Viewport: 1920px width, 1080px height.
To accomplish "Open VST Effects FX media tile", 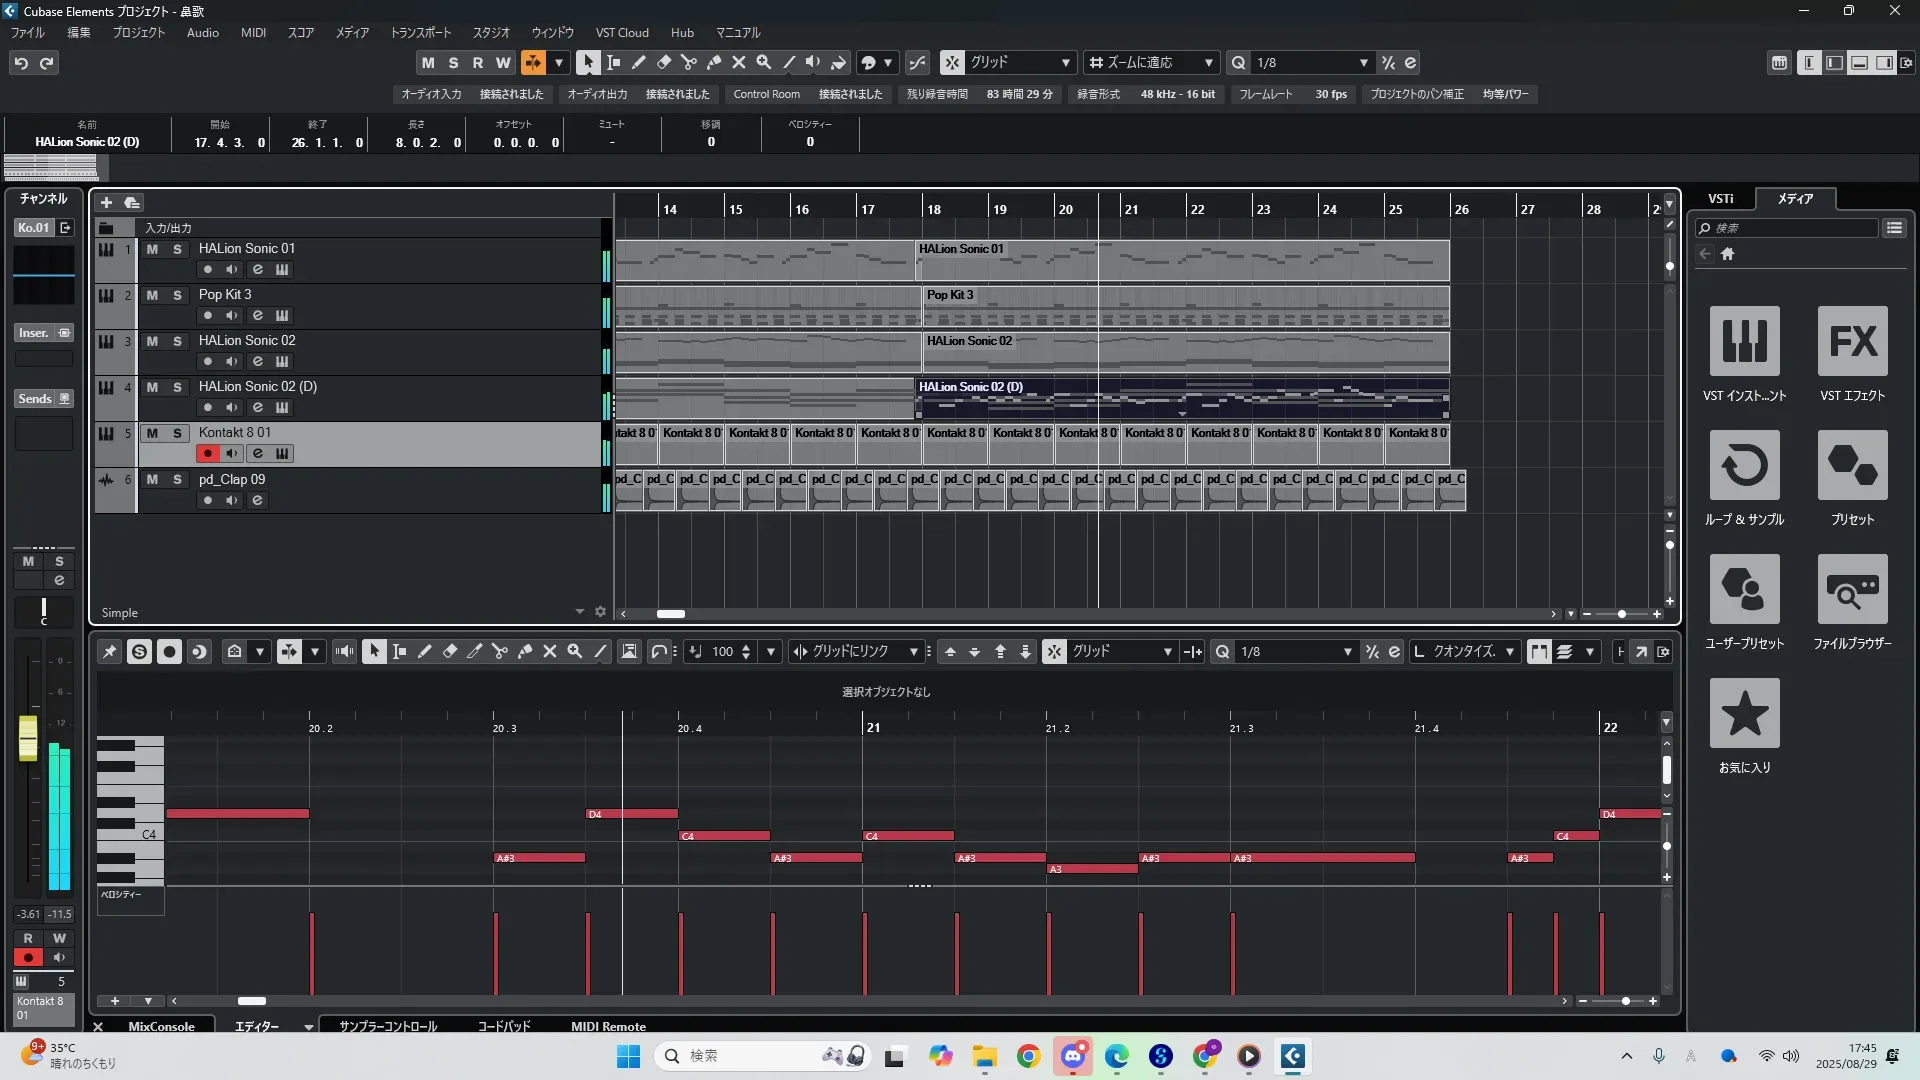I will pos(1852,341).
